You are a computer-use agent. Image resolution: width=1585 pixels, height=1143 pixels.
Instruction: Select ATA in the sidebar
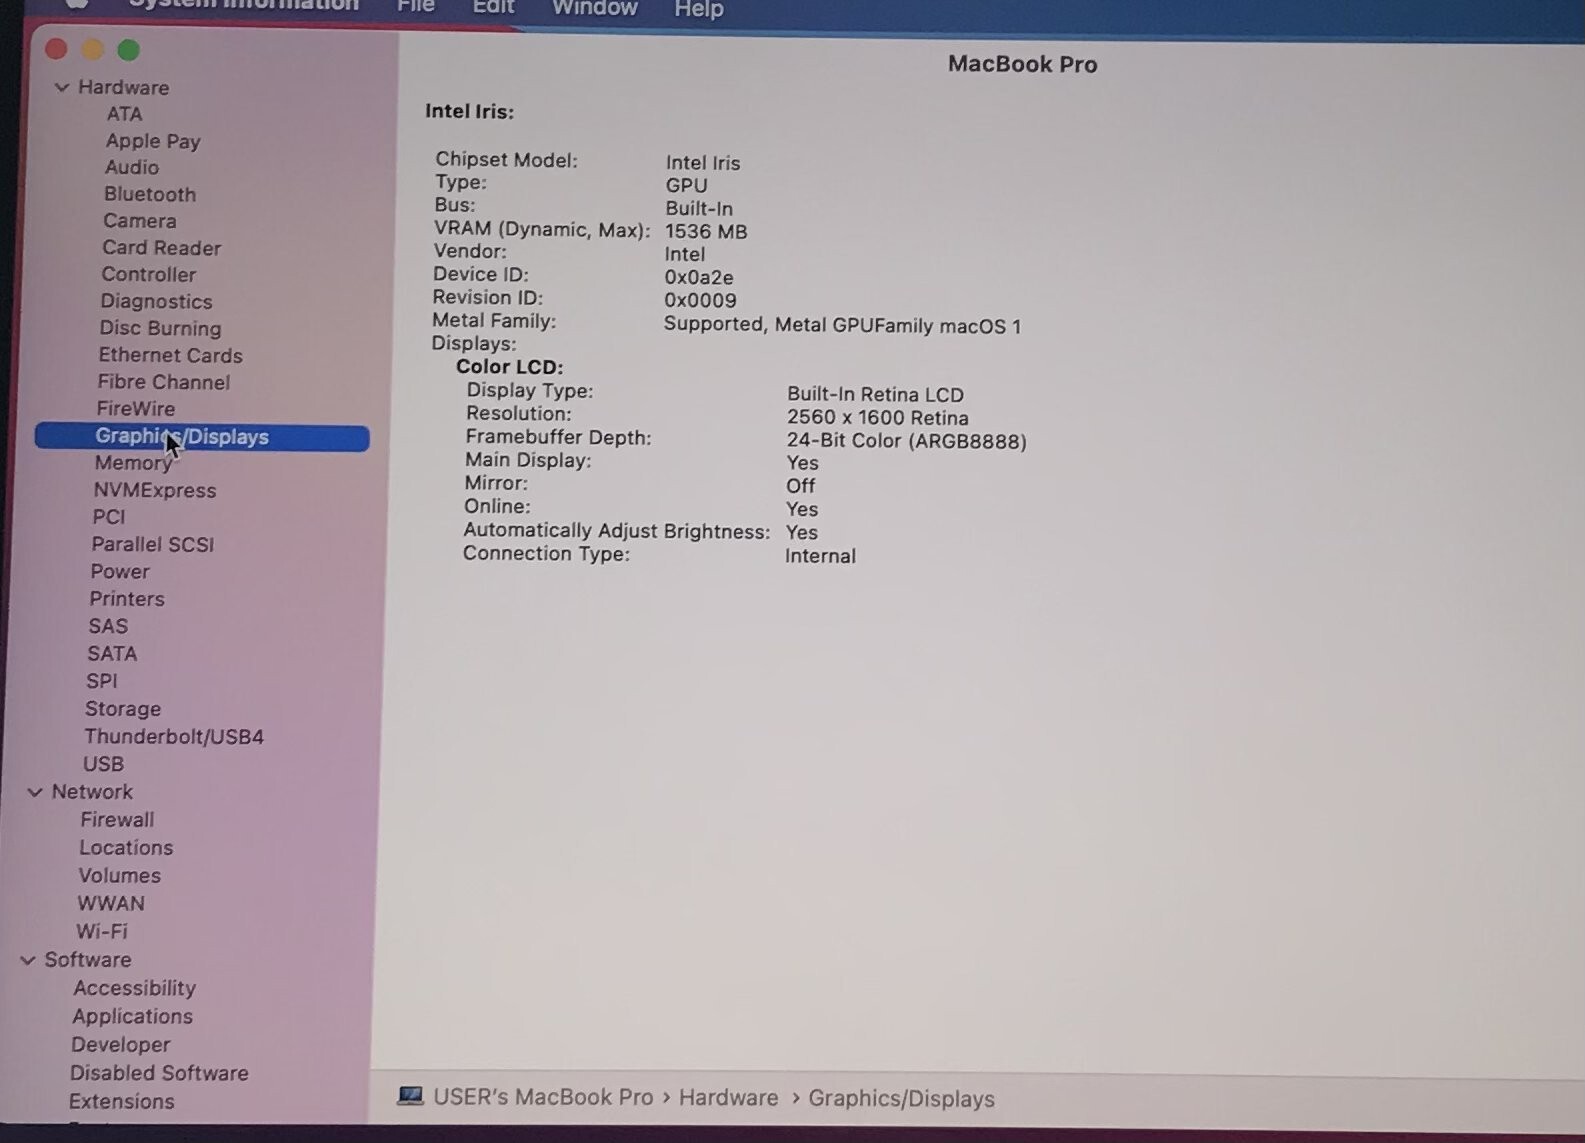pyautogui.click(x=124, y=114)
